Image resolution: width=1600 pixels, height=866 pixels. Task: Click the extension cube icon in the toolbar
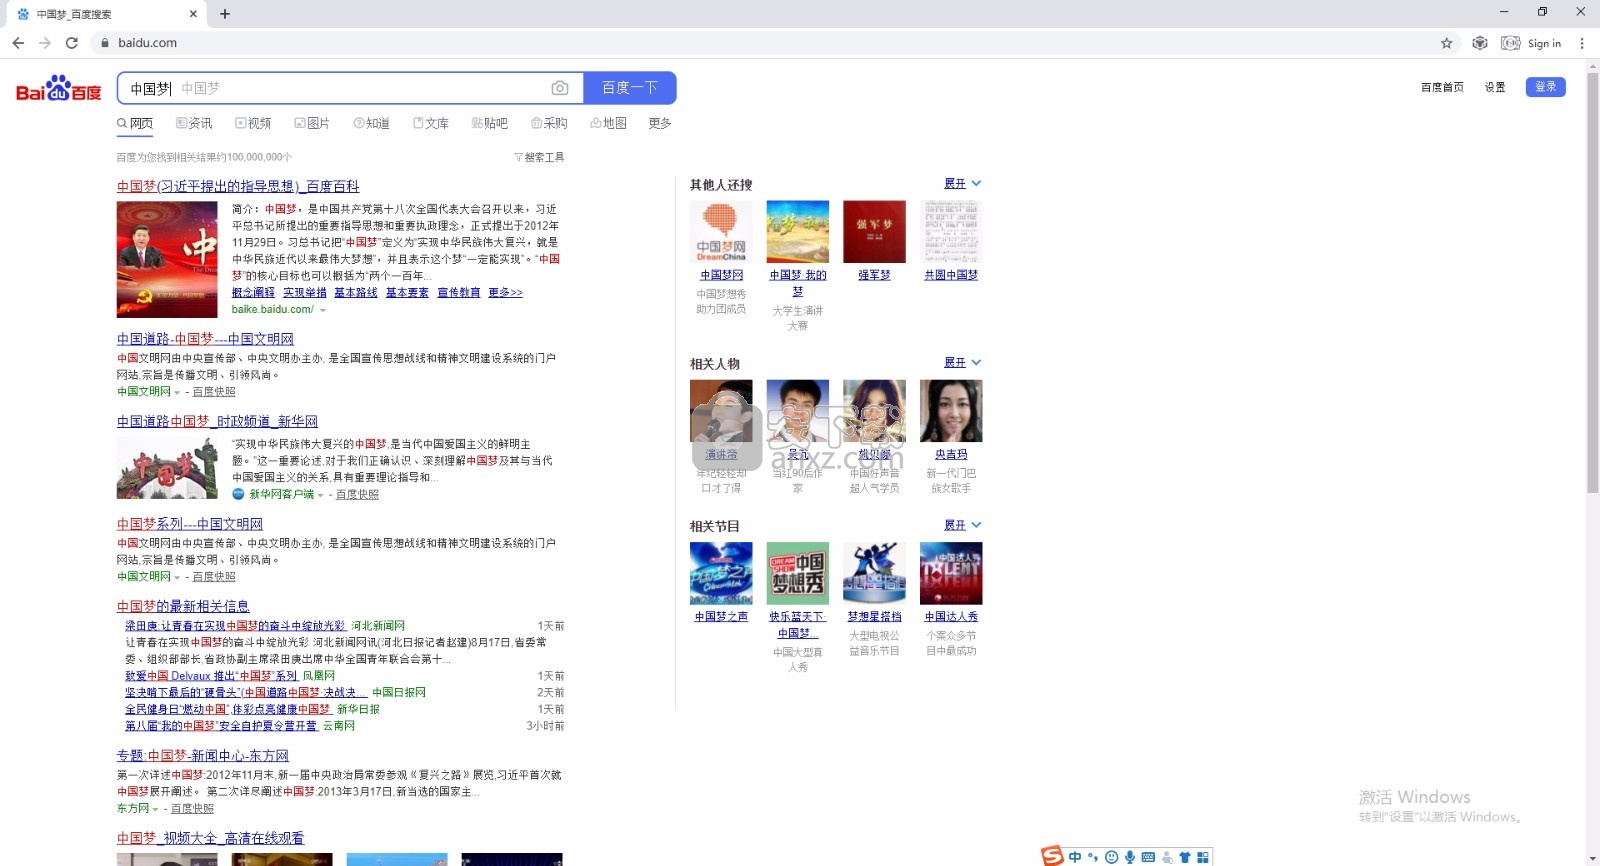tap(1480, 43)
